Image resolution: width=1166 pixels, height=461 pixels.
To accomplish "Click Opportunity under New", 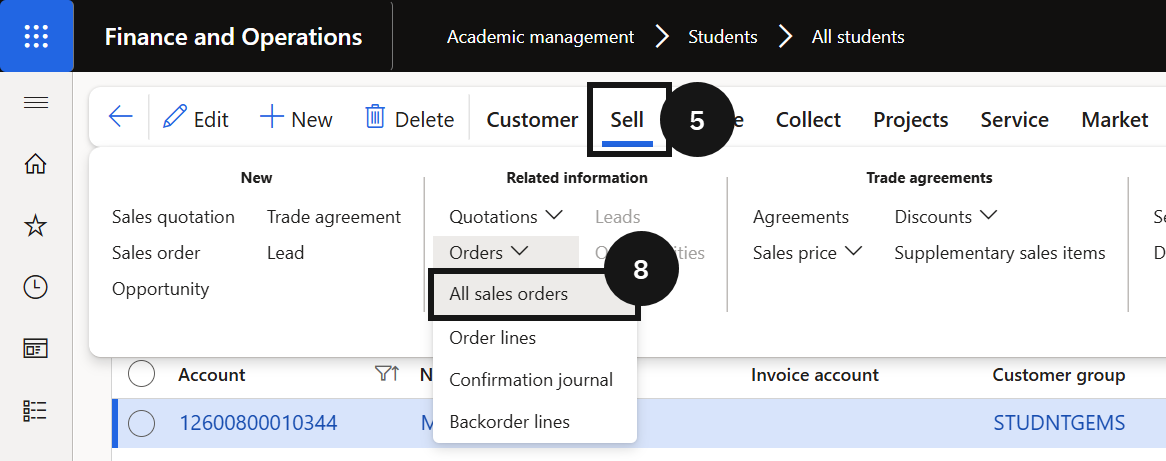I will tap(161, 288).
